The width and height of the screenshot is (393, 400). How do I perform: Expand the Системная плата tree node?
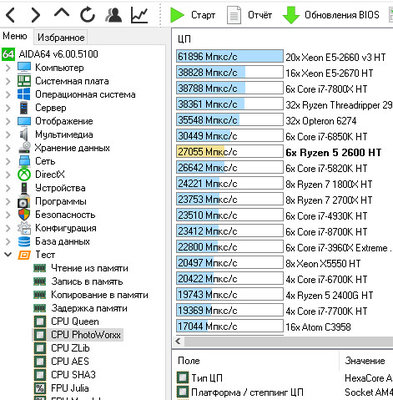(8, 81)
